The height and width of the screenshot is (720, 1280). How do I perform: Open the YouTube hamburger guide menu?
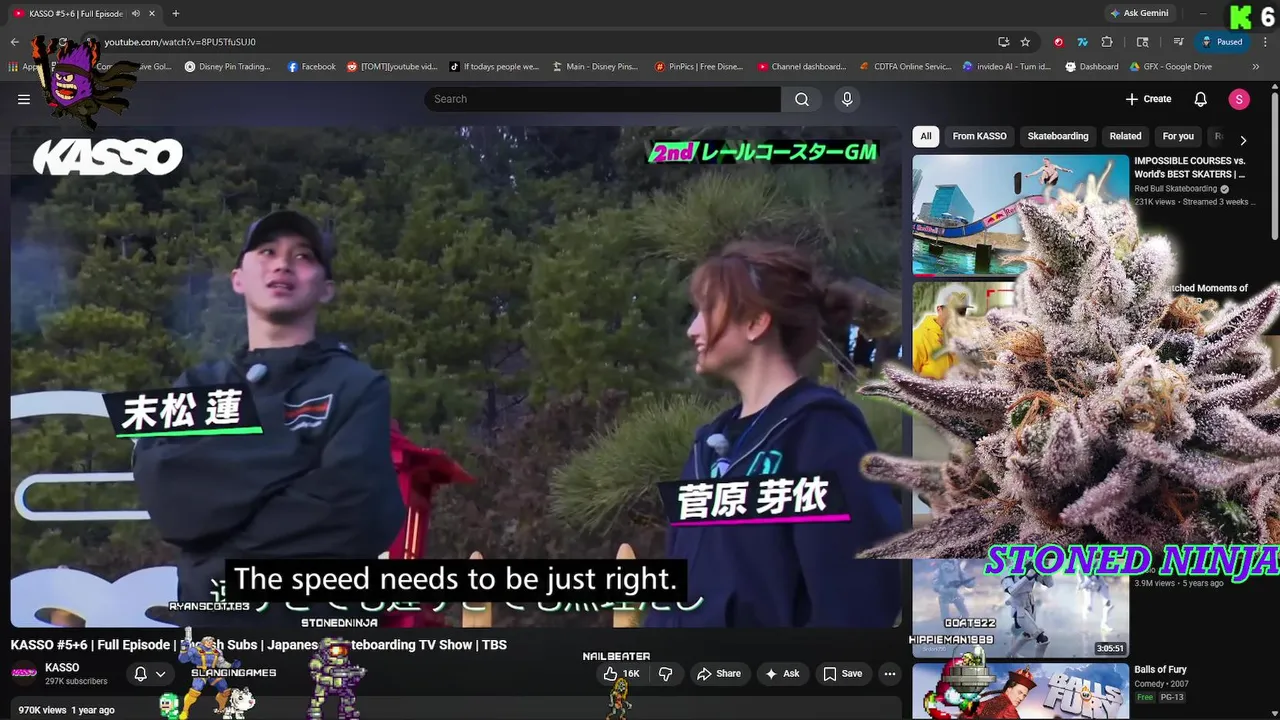[24, 99]
